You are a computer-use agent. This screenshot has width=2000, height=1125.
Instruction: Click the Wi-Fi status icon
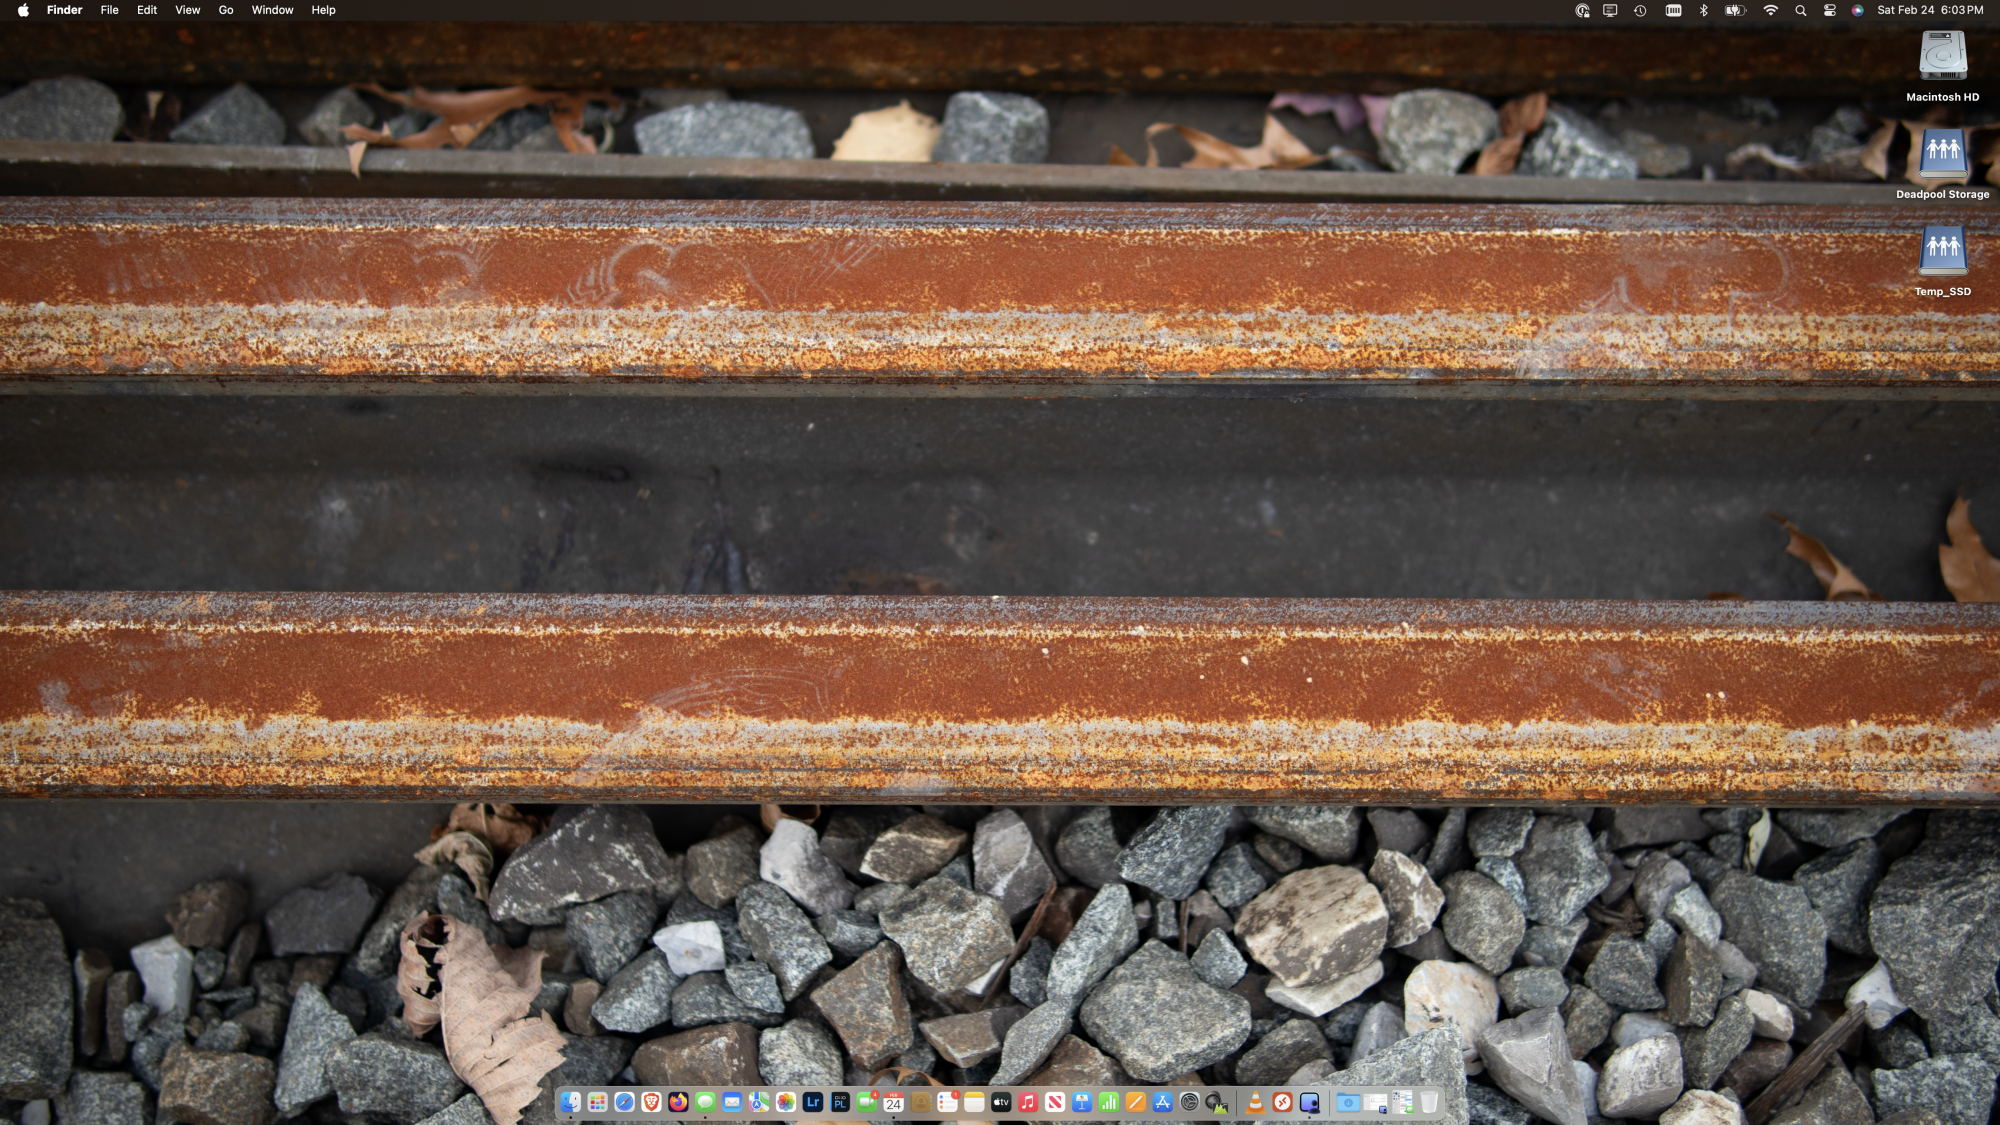[1770, 10]
